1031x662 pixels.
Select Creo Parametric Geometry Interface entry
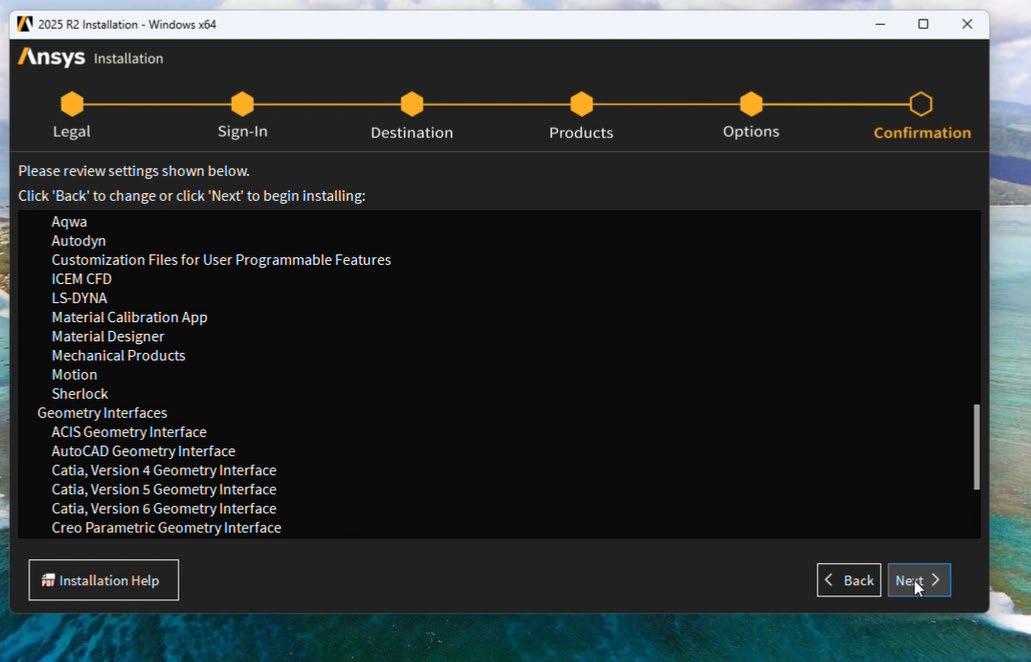click(x=166, y=528)
